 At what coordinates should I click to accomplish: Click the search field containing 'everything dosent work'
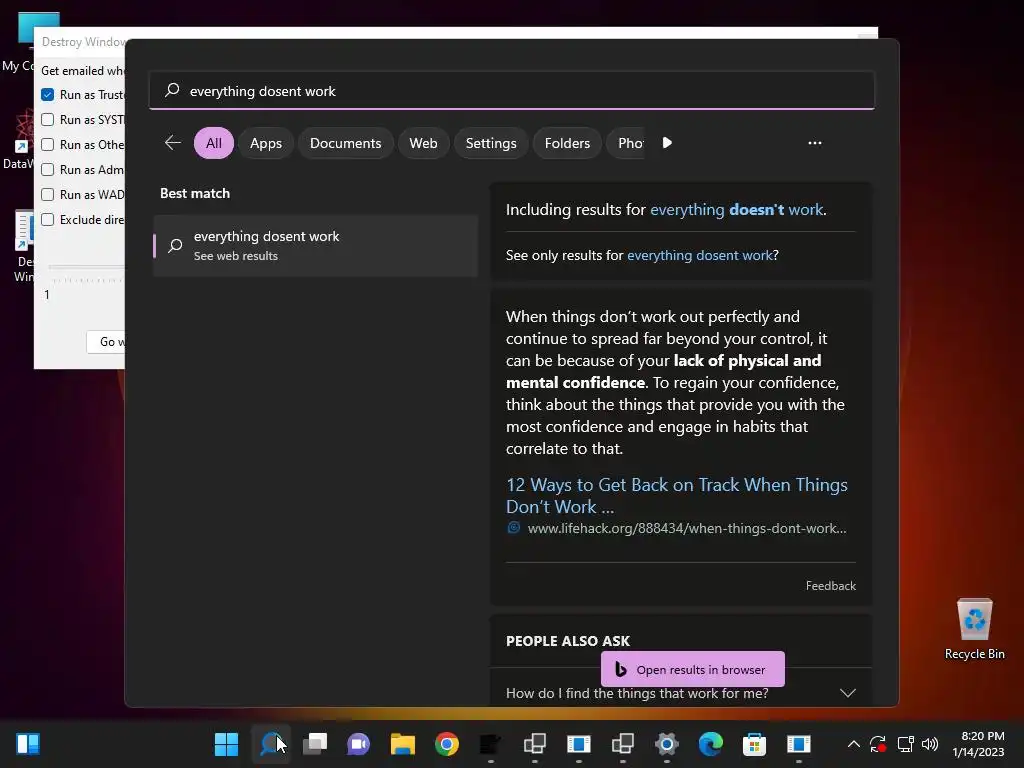pos(511,90)
